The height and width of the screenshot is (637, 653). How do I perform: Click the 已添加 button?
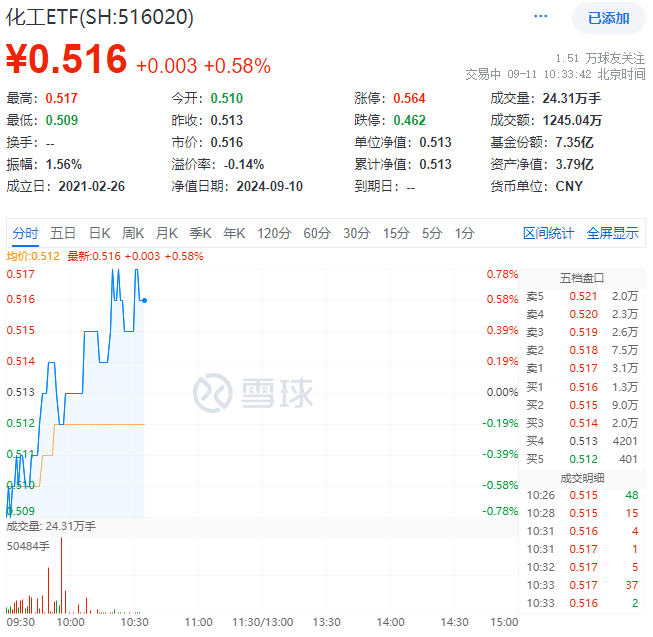coord(608,18)
